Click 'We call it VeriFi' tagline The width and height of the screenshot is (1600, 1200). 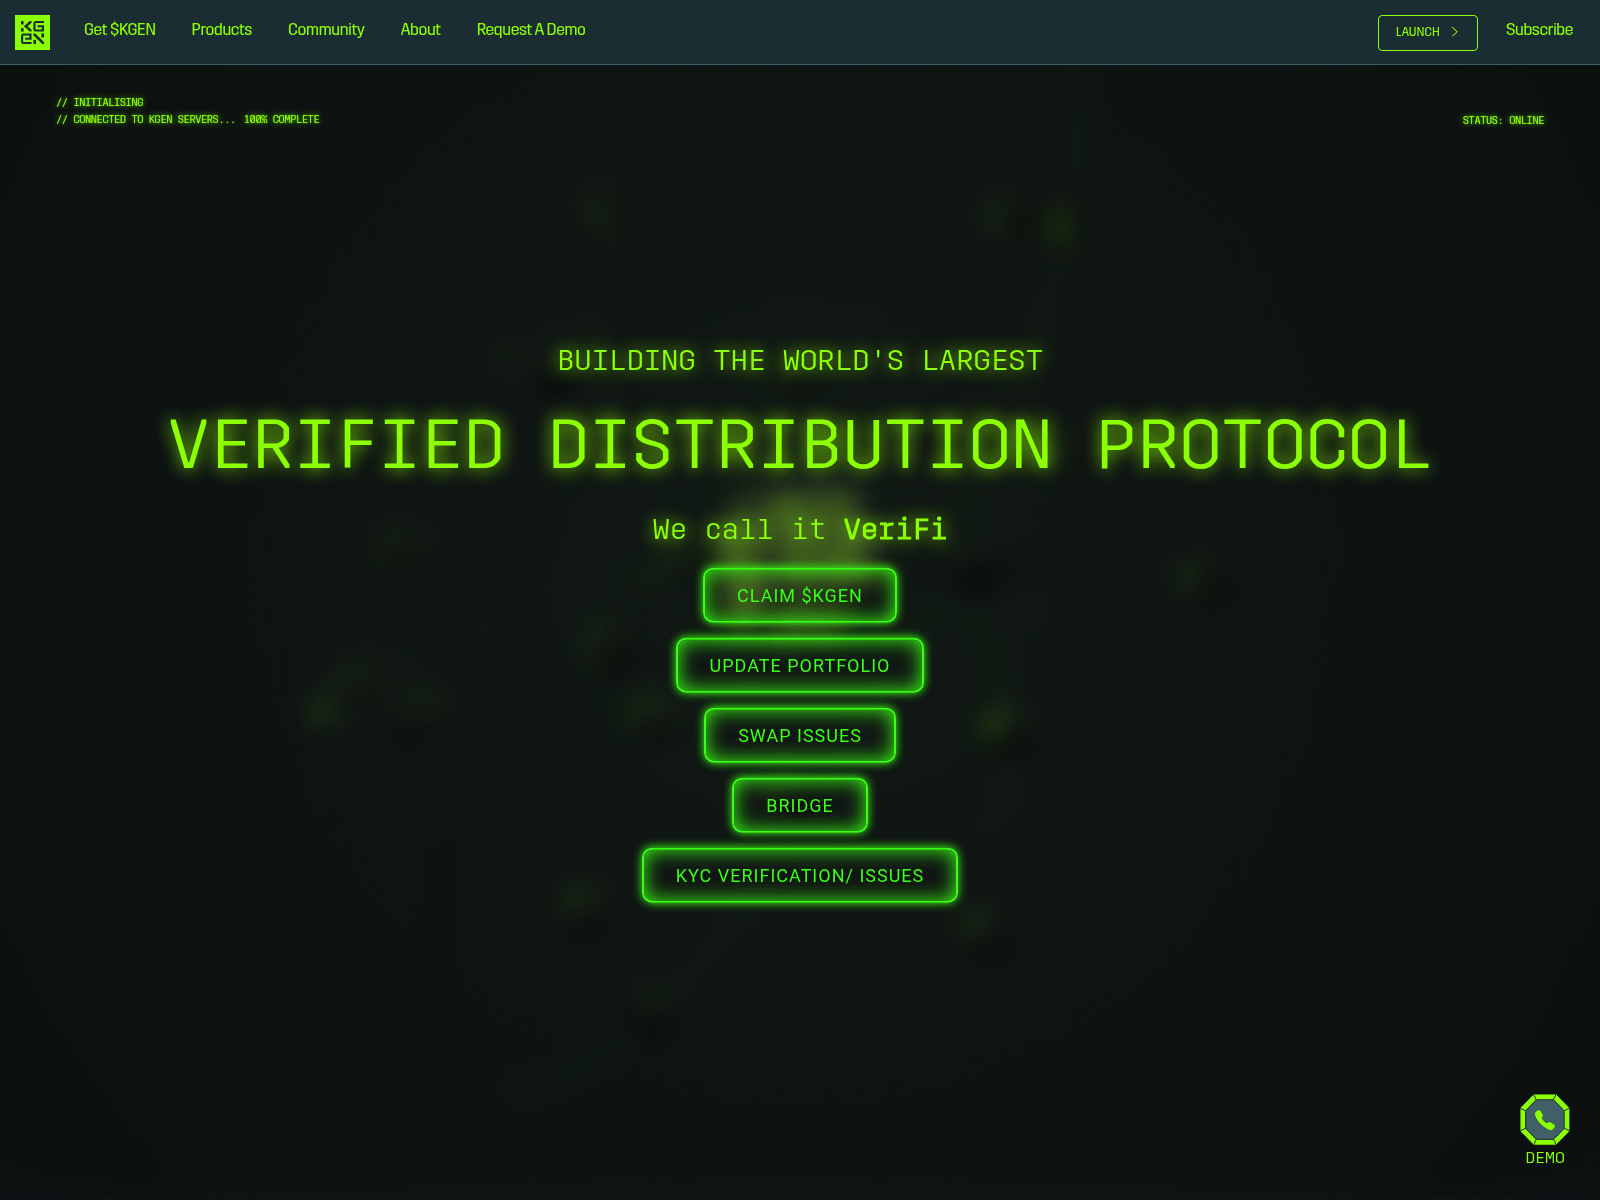[800, 529]
